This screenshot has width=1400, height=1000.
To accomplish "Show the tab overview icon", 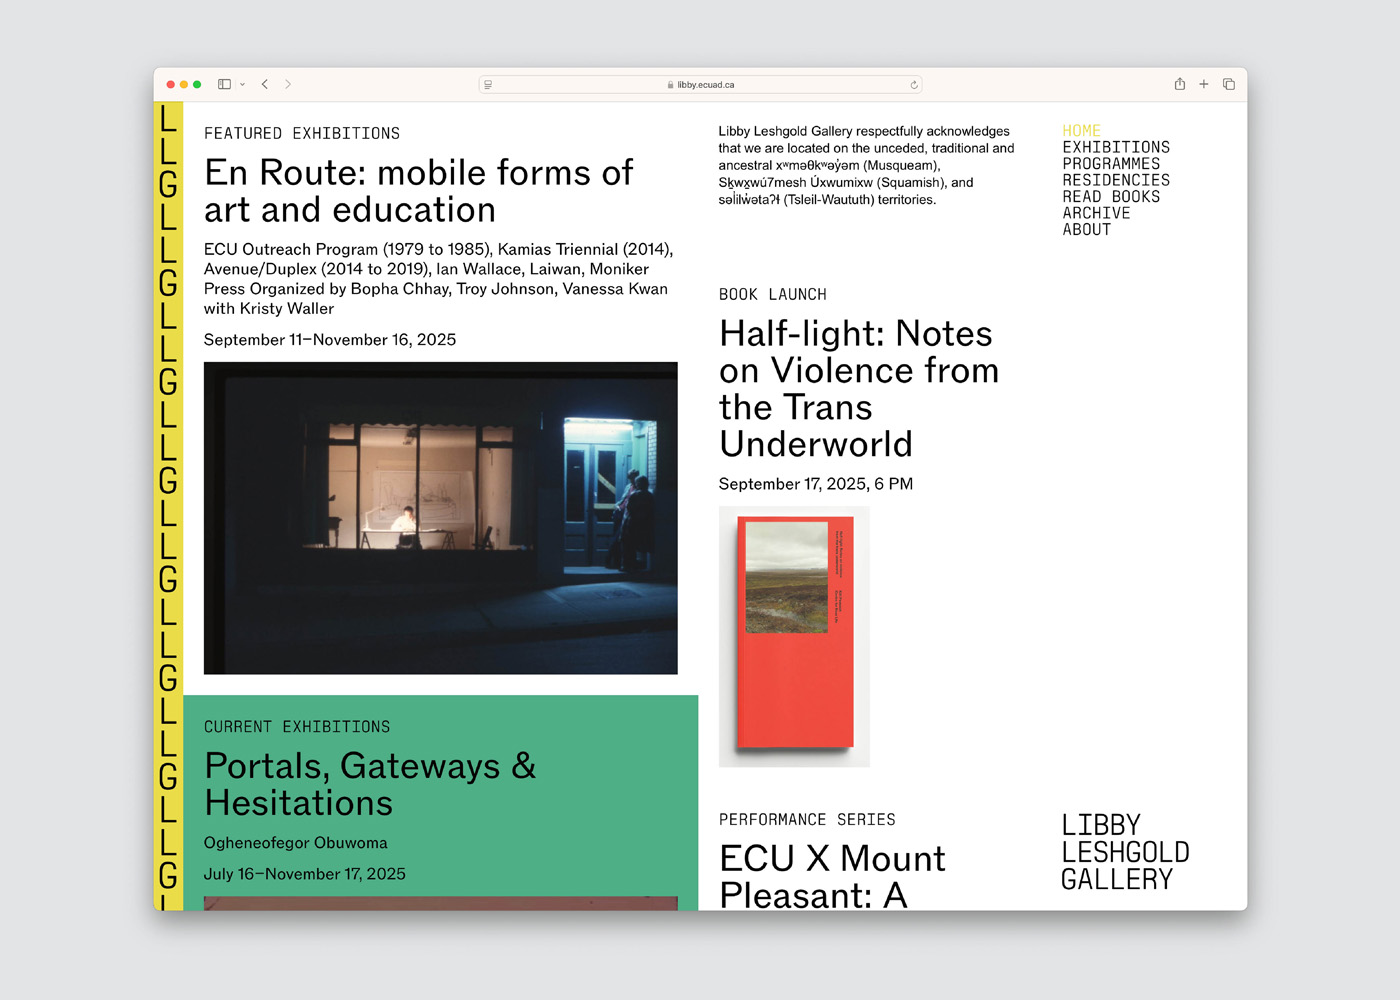I will 1229,85.
